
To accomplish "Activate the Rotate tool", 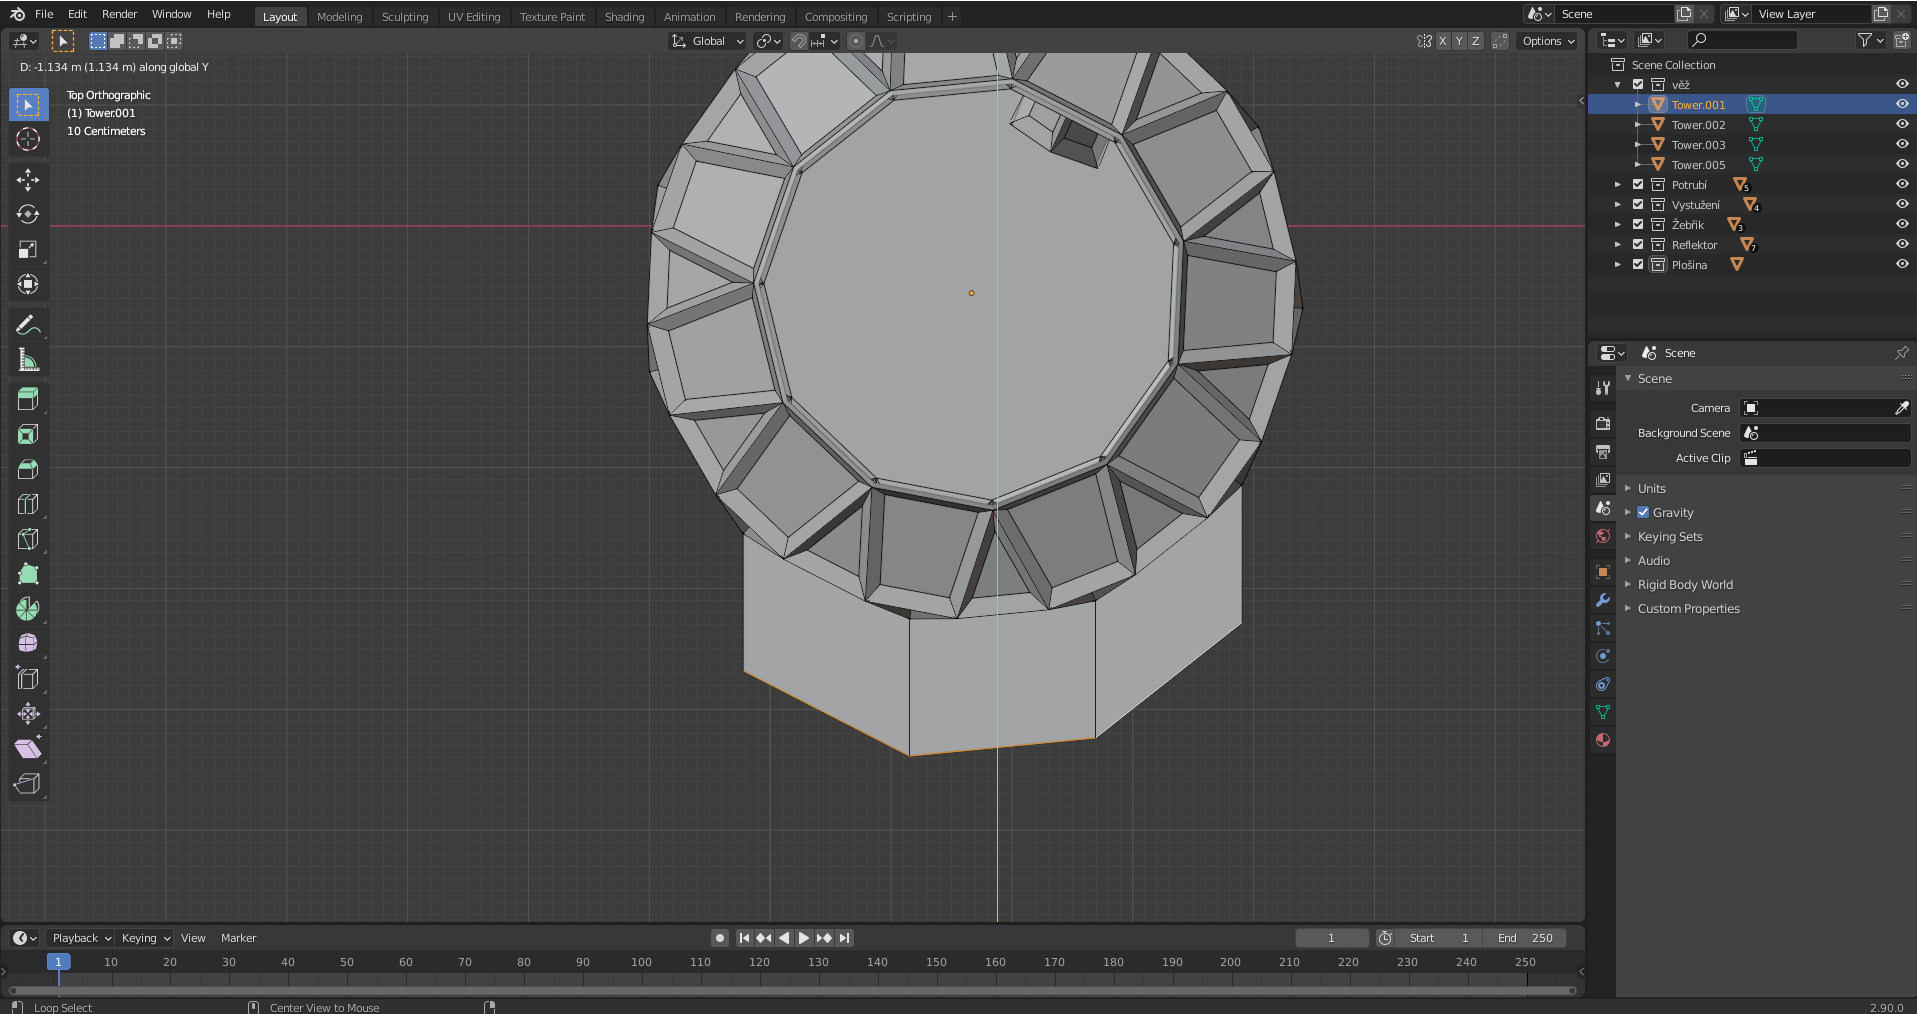I will pyautogui.click(x=28, y=215).
